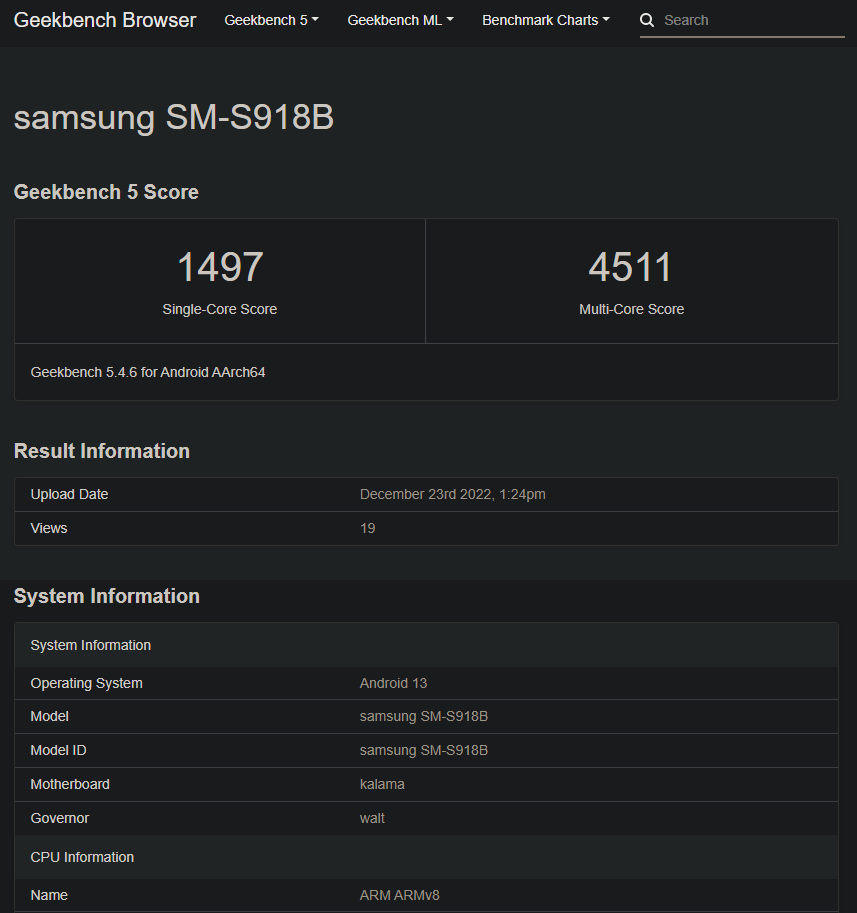Select the Governor walt row
Image resolution: width=857 pixels, height=913 pixels.
[372, 818]
